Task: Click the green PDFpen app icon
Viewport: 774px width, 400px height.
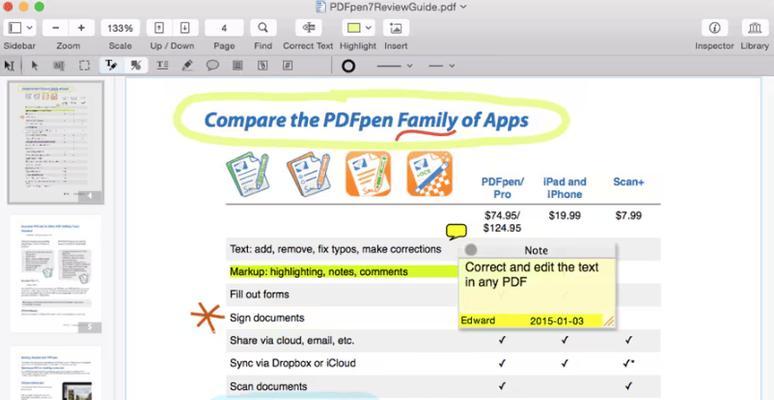Action: tap(248, 175)
